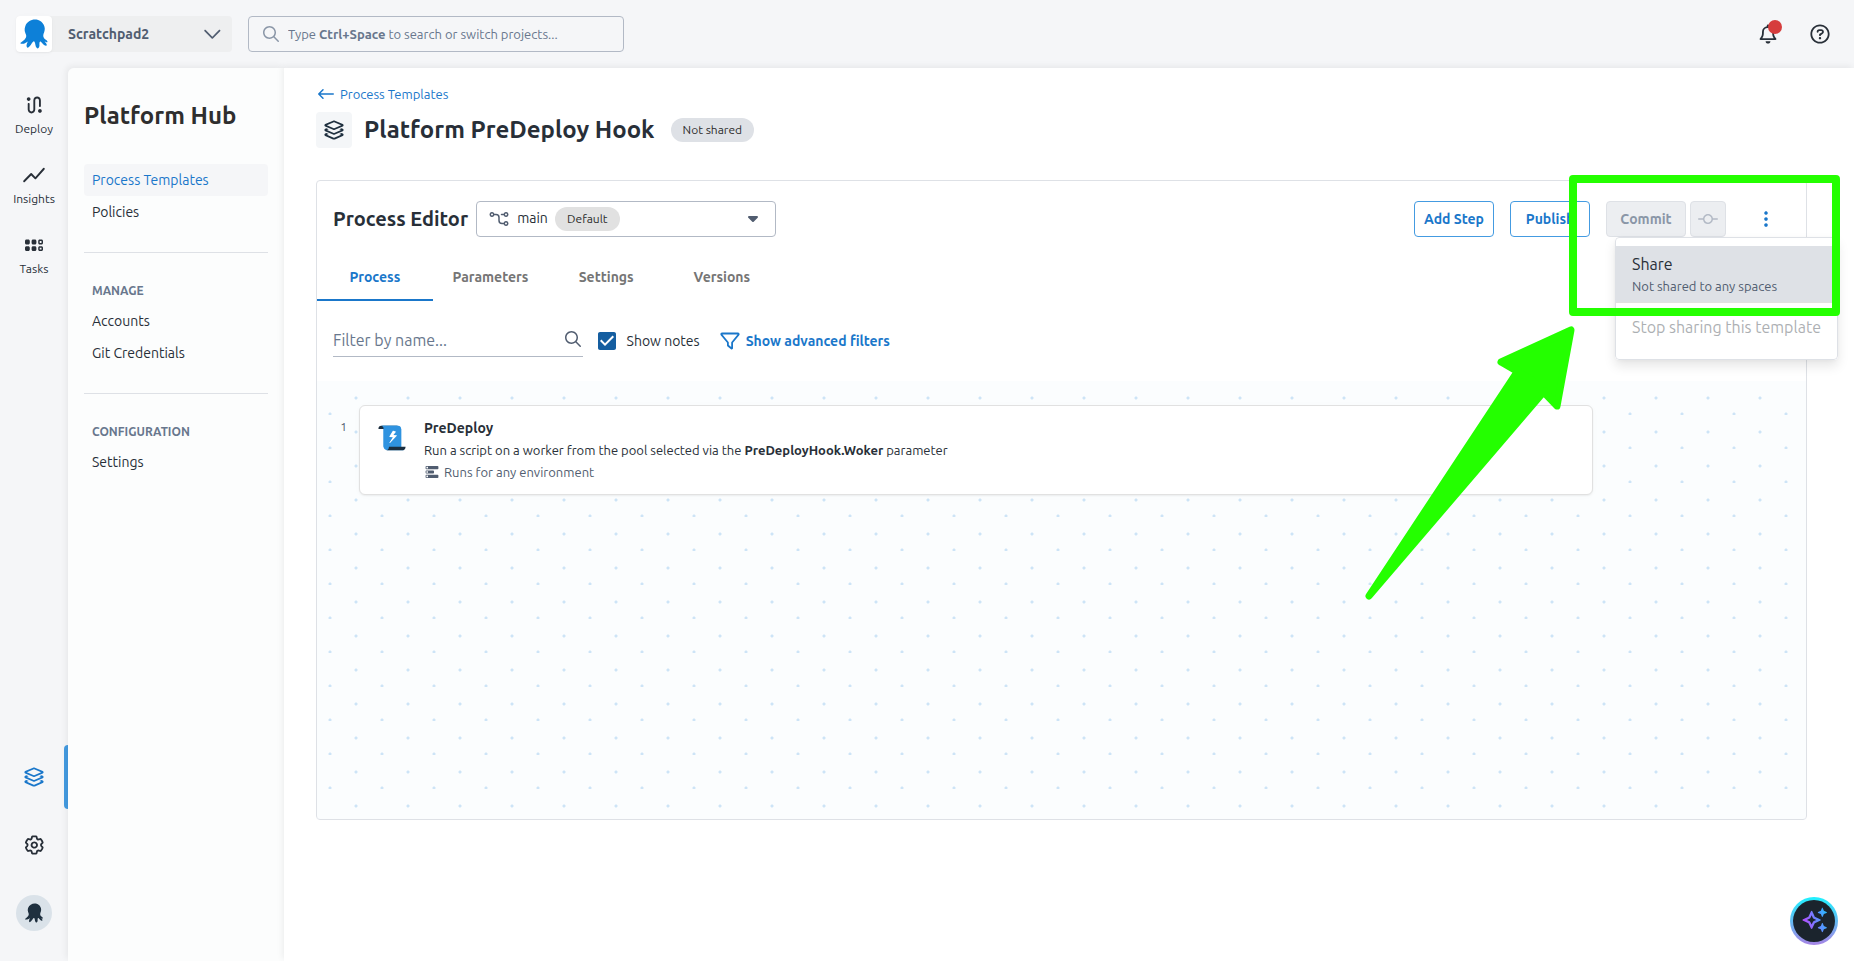Click the Platform Hub layers icon
The image size is (1854, 961).
tap(34, 777)
